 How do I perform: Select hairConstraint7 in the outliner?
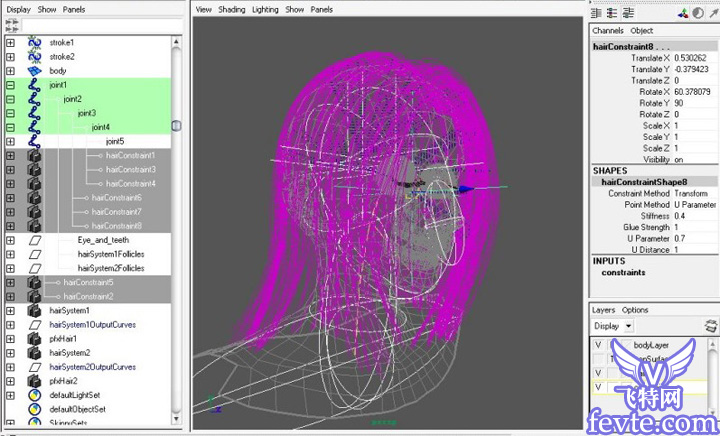pos(117,212)
